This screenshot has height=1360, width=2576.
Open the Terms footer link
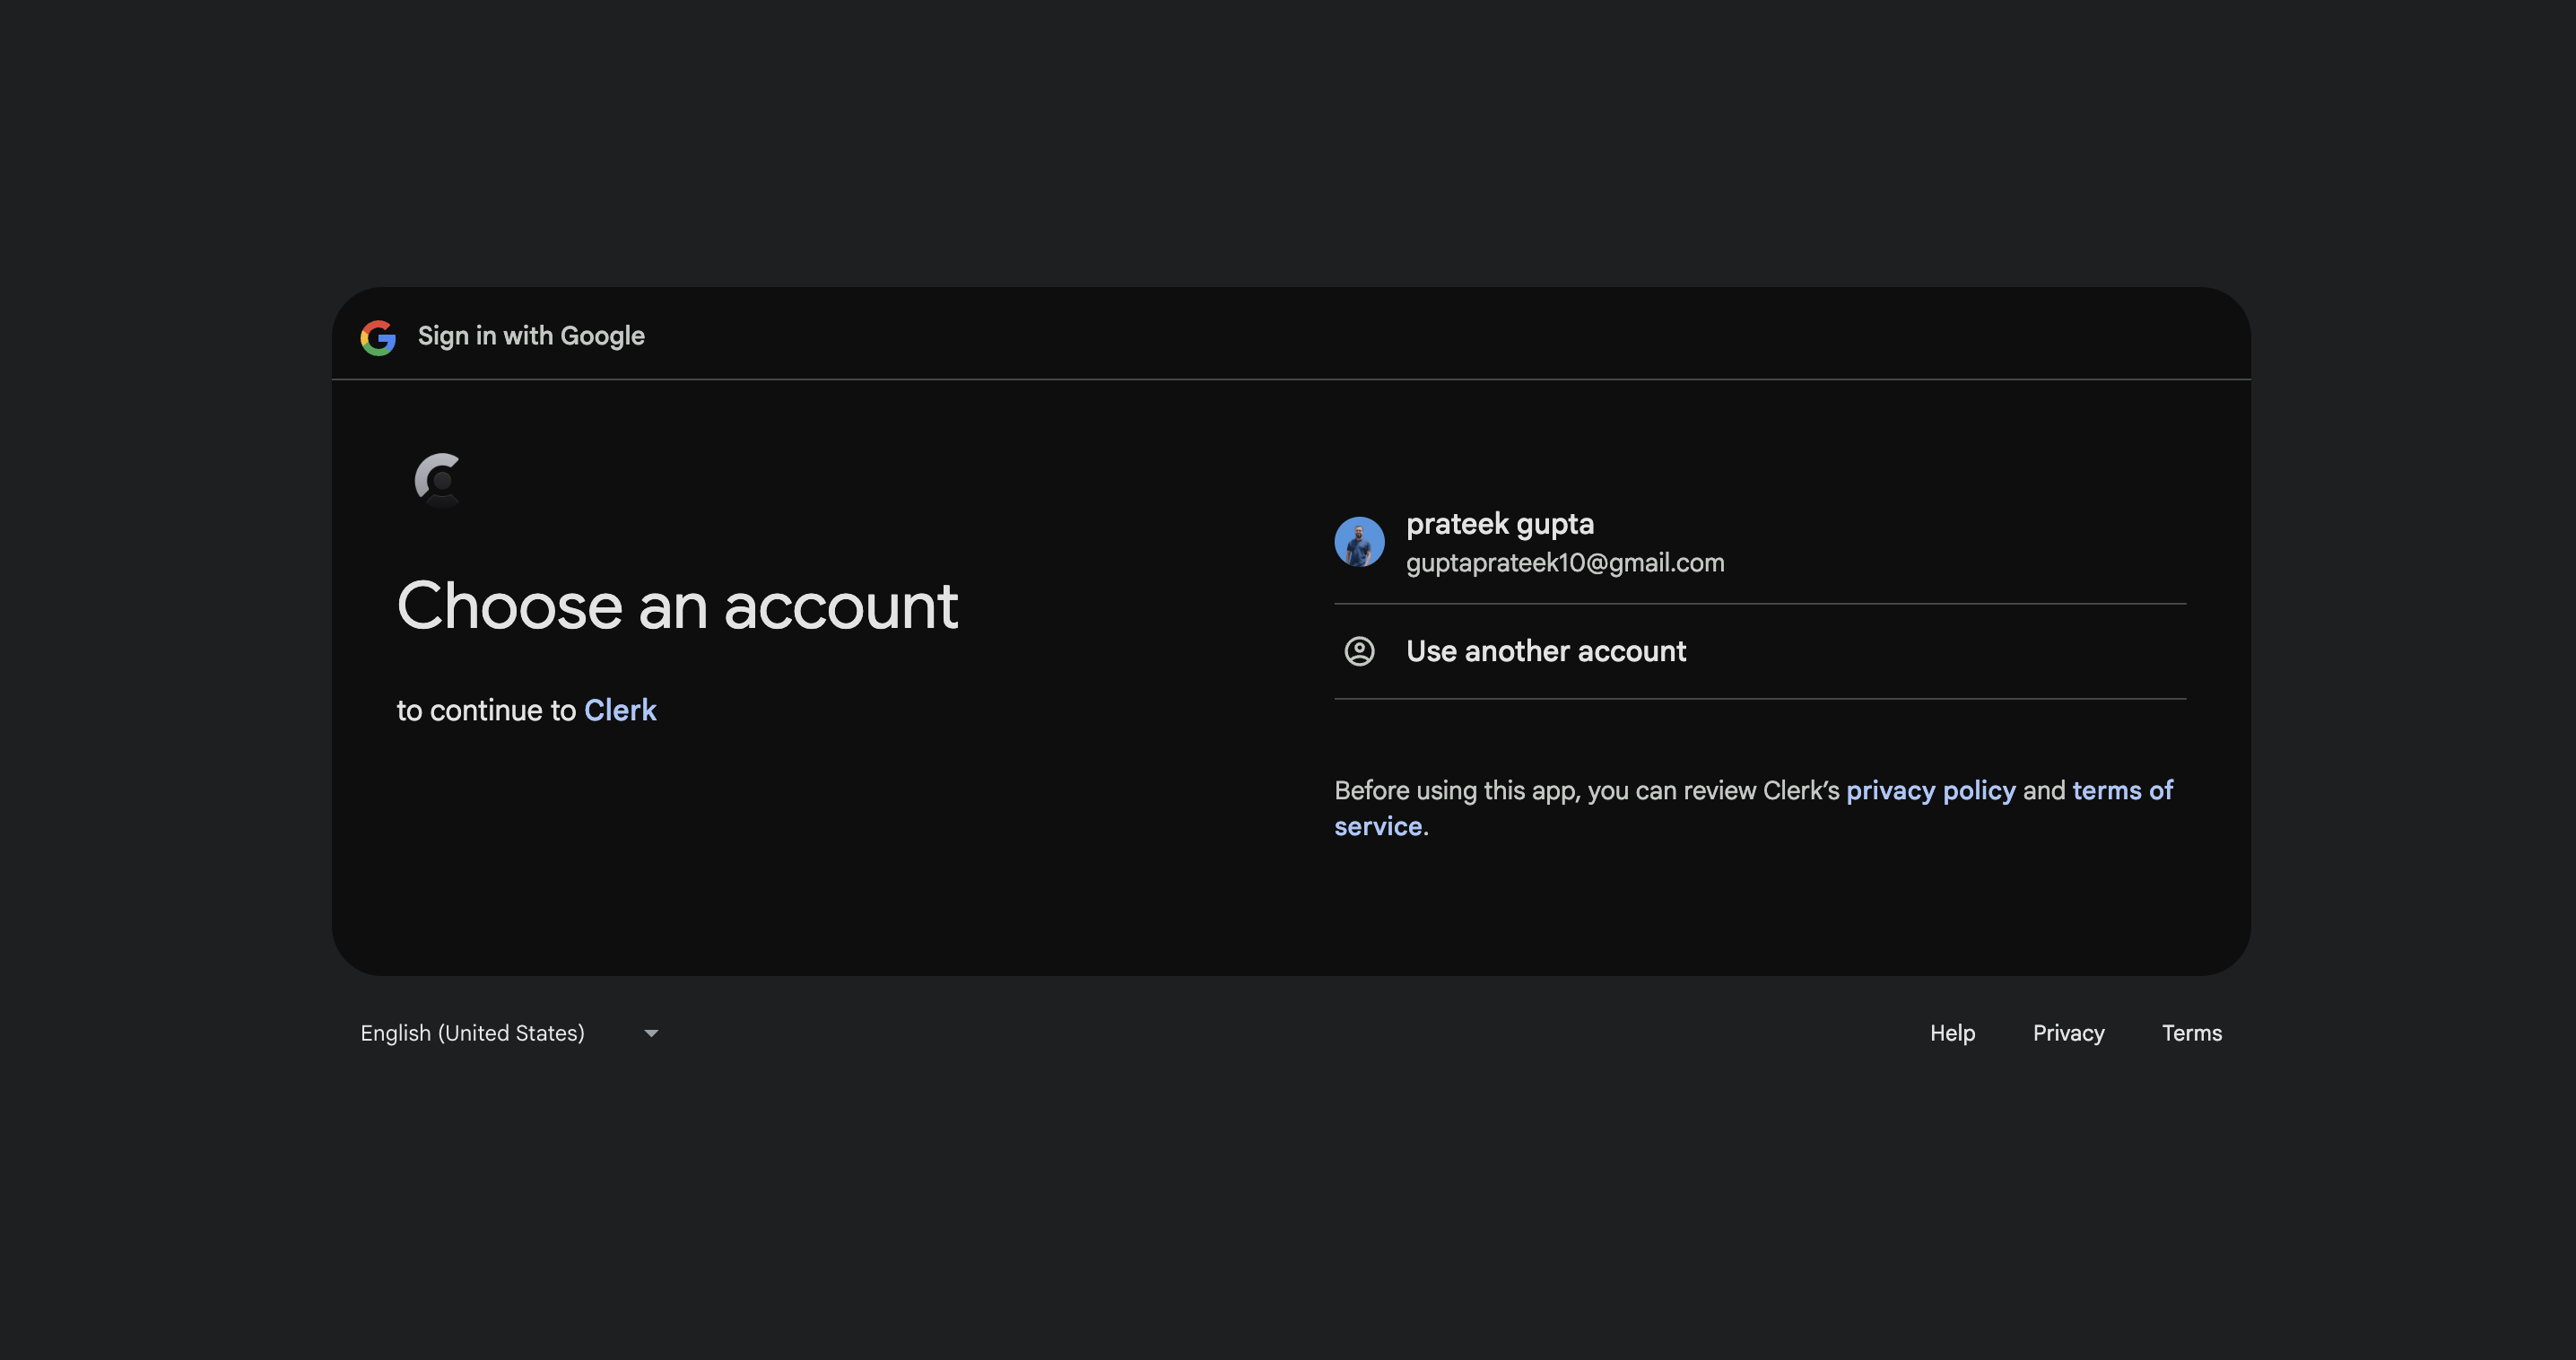[2192, 1033]
